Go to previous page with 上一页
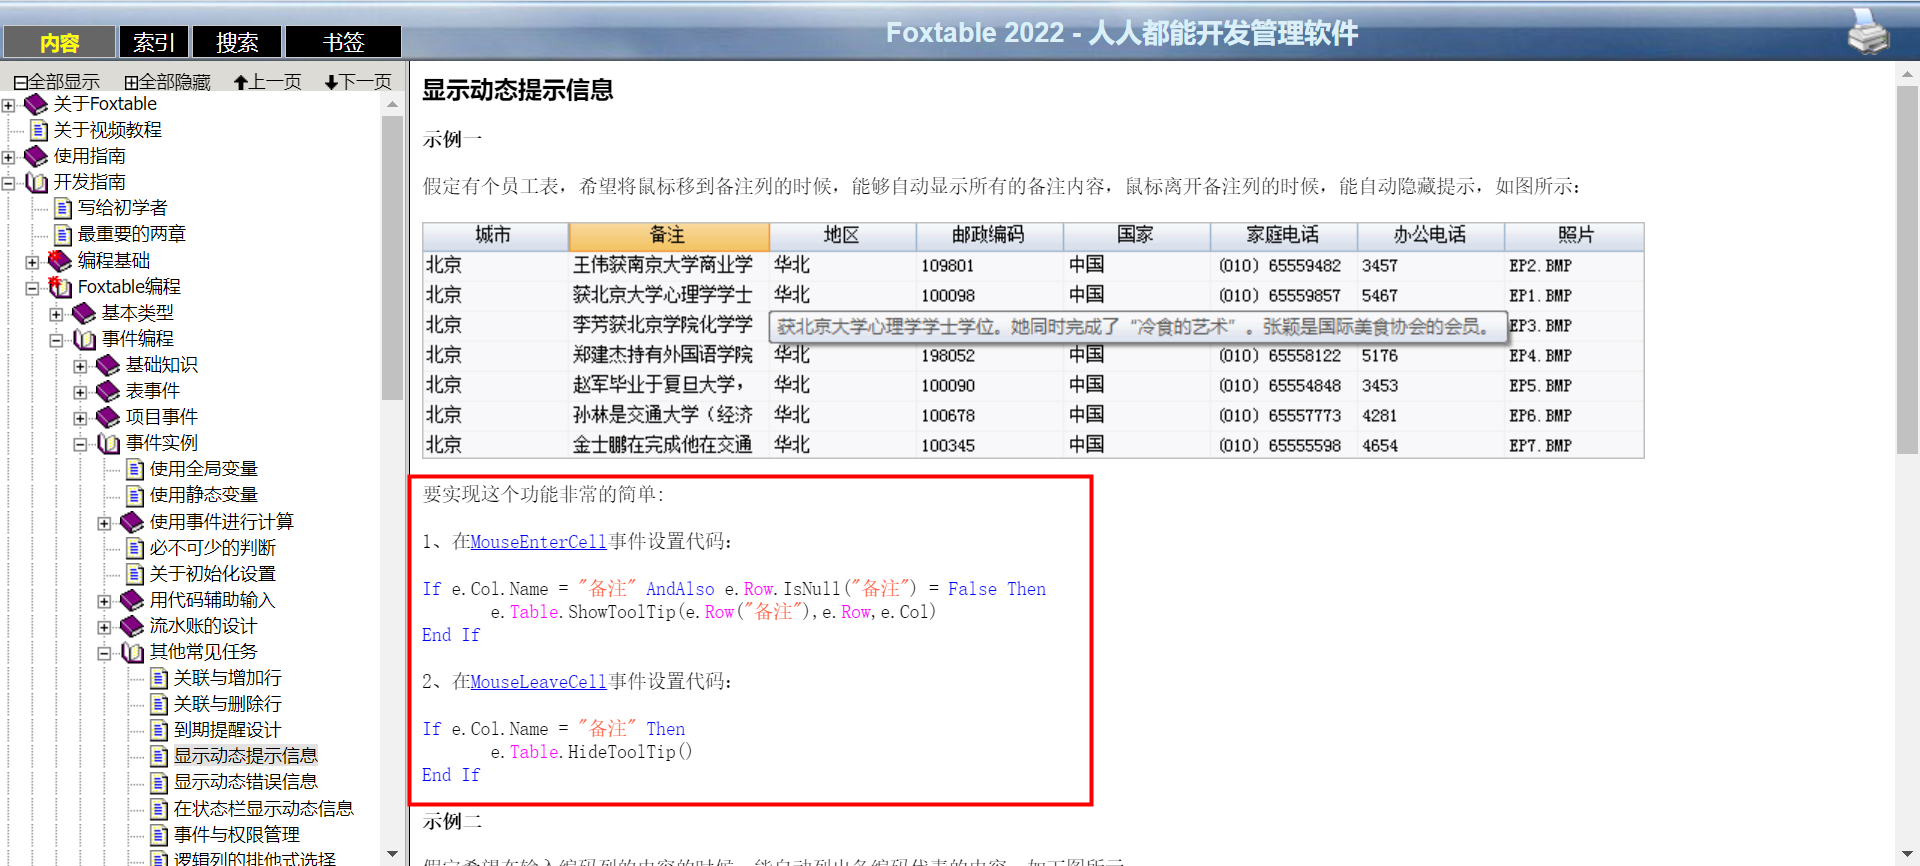This screenshot has height=866, width=1920. (x=268, y=82)
